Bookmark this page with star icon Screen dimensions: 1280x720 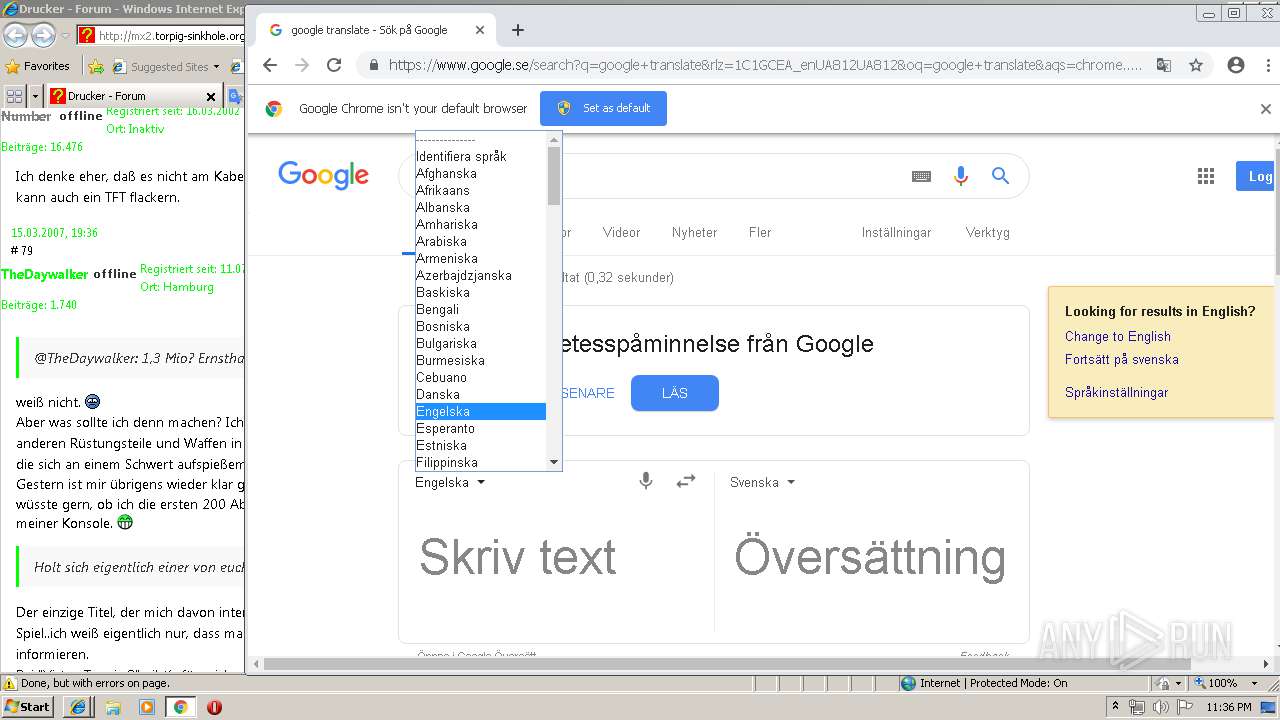1196,65
